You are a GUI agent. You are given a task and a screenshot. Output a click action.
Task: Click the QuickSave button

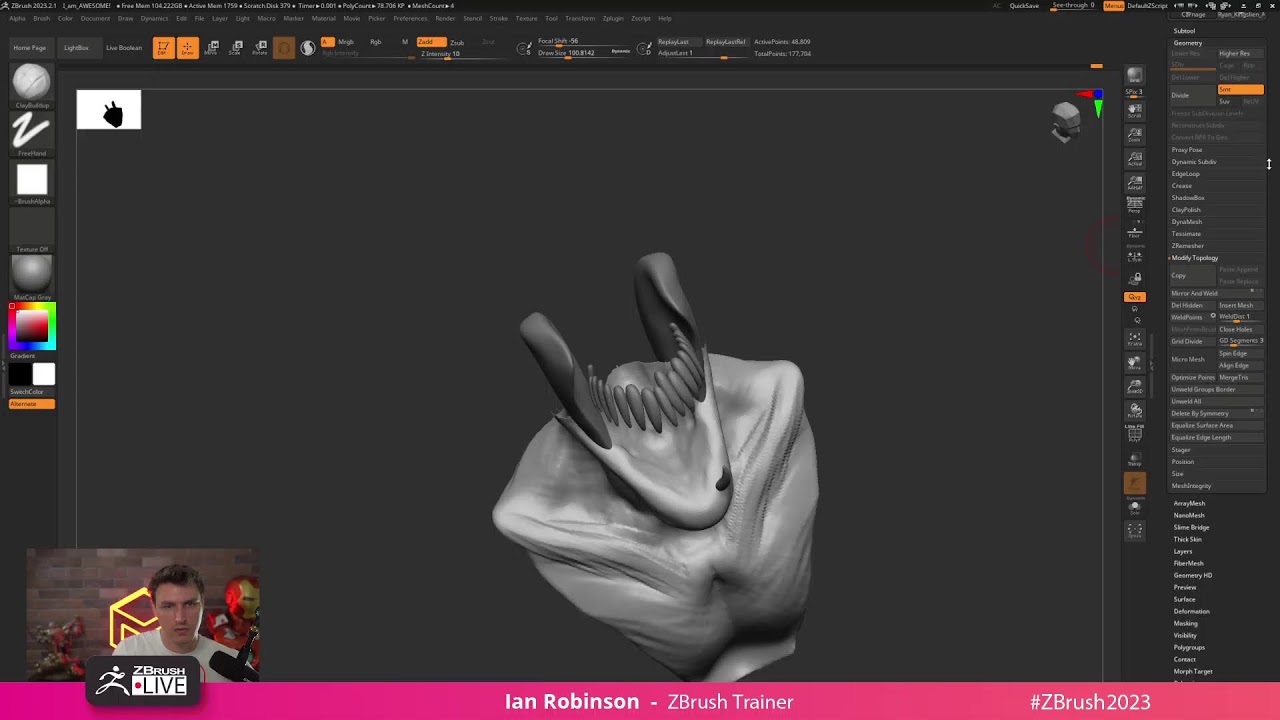pos(1024,6)
